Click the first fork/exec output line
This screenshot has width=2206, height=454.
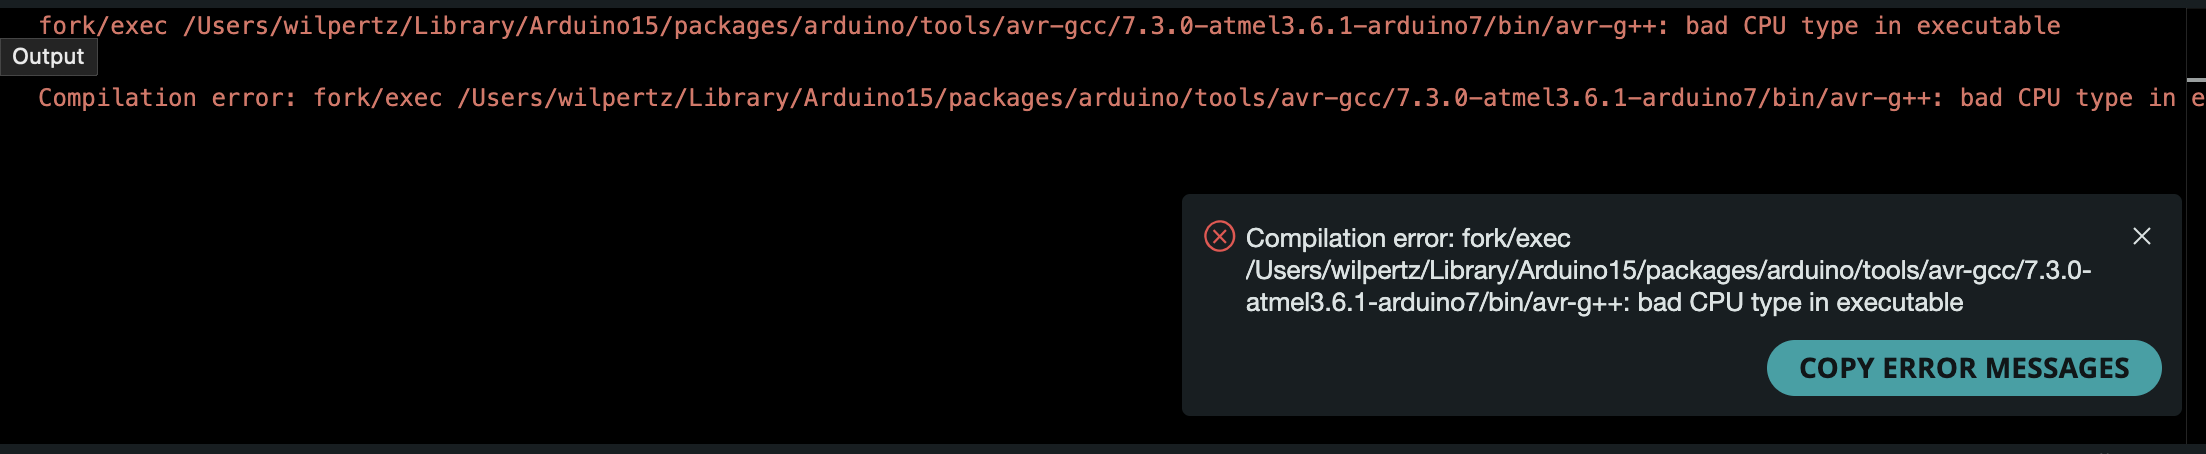pos(1049,26)
